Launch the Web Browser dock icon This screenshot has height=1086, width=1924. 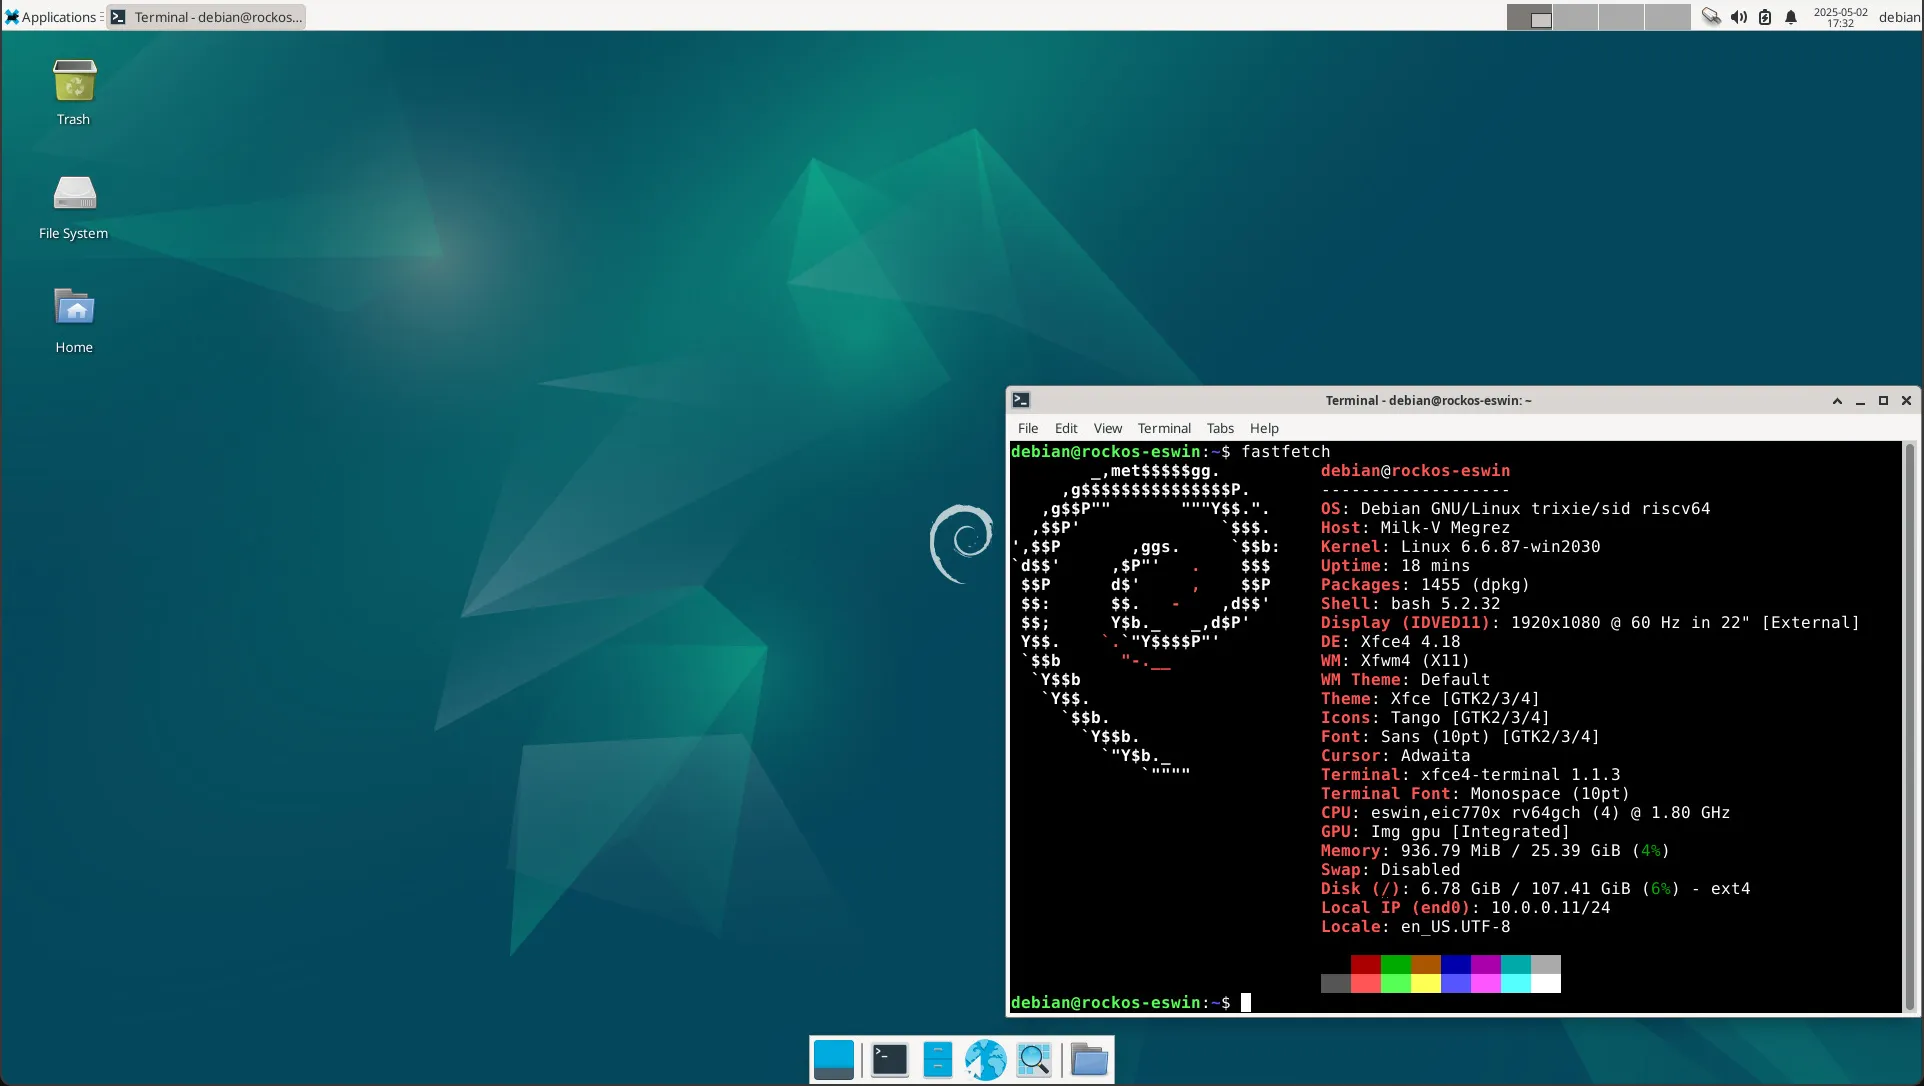click(985, 1060)
